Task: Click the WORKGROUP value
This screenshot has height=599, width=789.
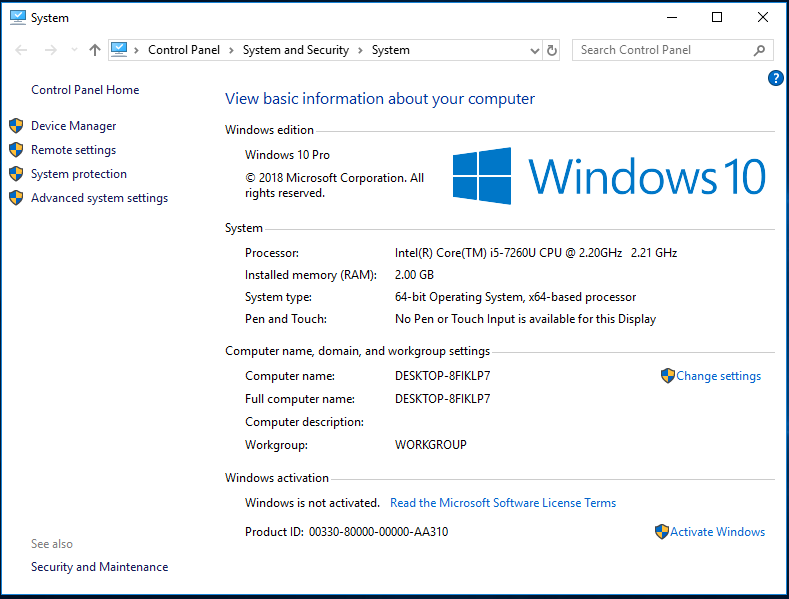Action: tap(431, 445)
